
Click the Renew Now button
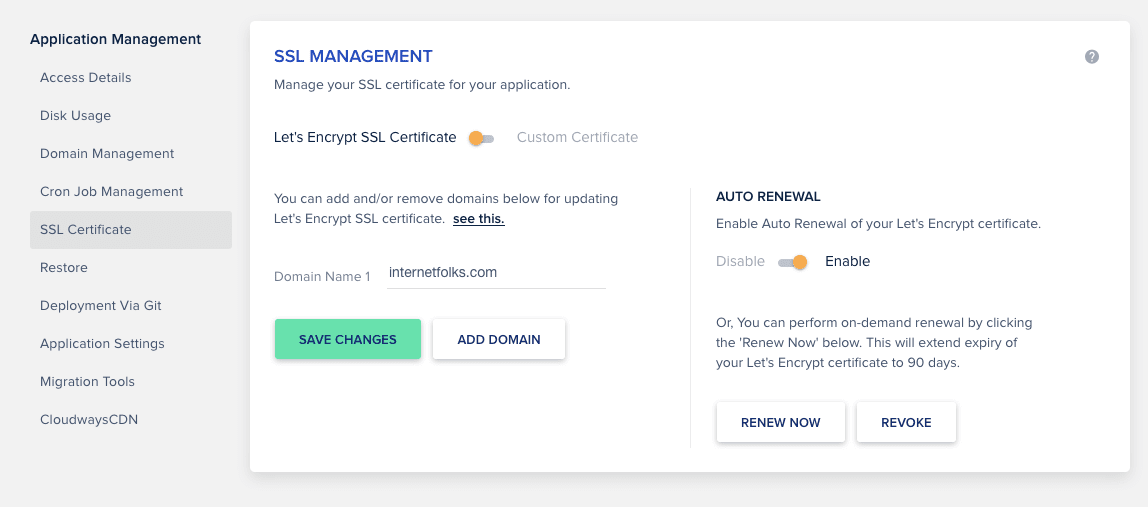(780, 422)
